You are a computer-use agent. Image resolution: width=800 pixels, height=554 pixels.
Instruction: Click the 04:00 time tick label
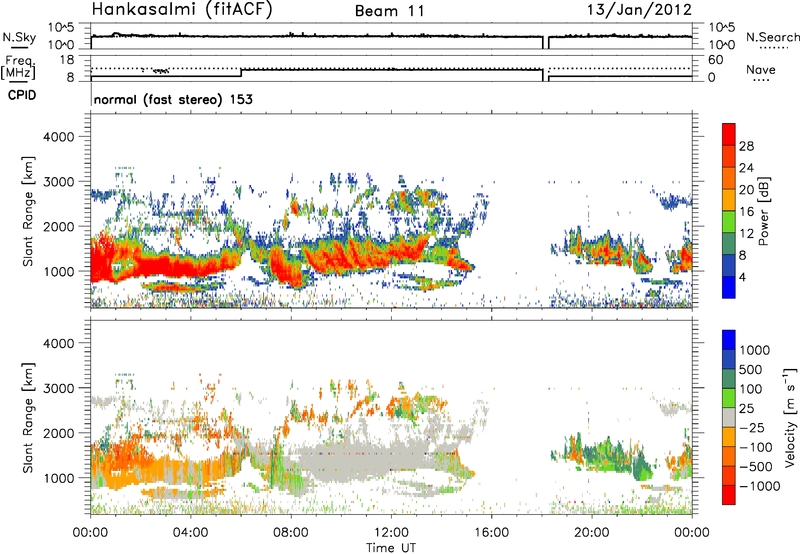click(190, 533)
